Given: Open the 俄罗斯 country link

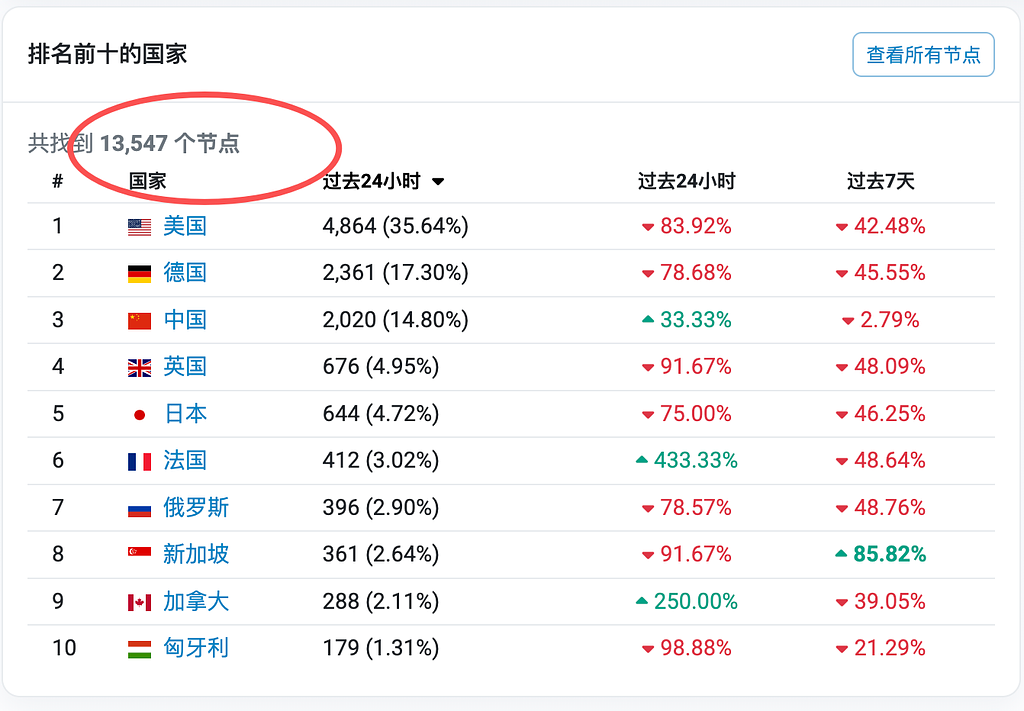Looking at the screenshot, I should (196, 508).
